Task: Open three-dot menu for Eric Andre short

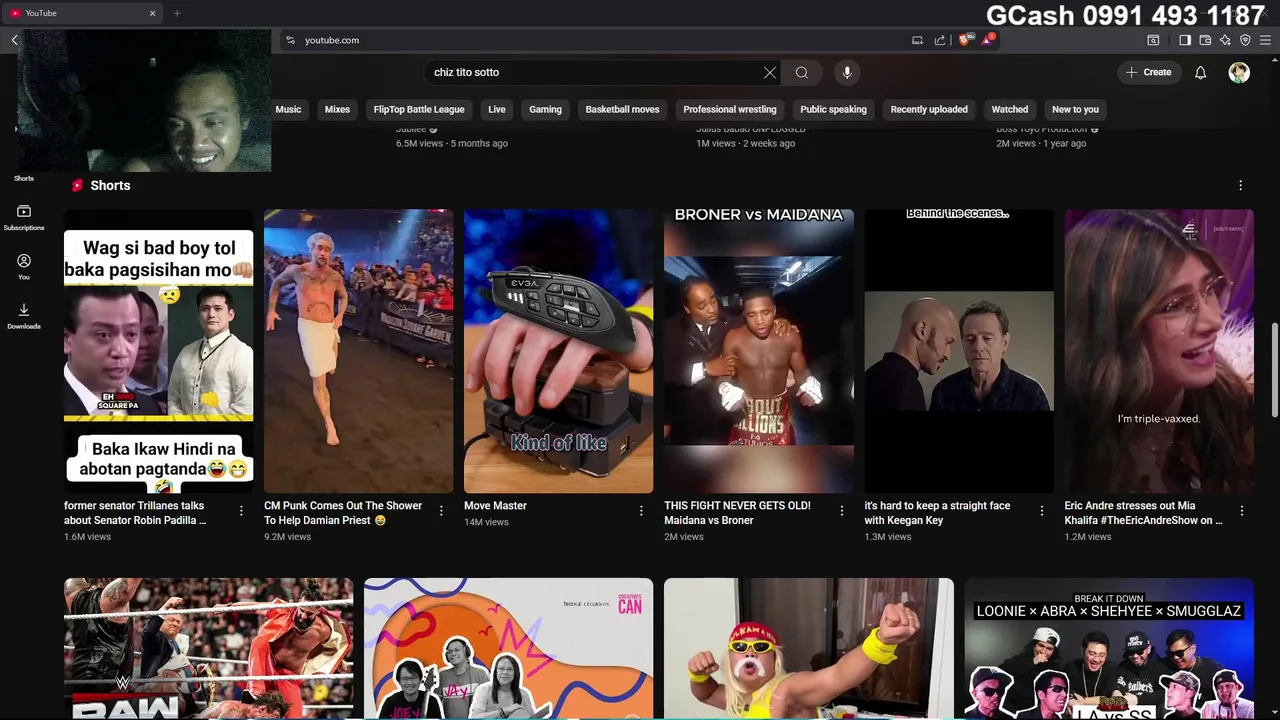Action: (1242, 511)
